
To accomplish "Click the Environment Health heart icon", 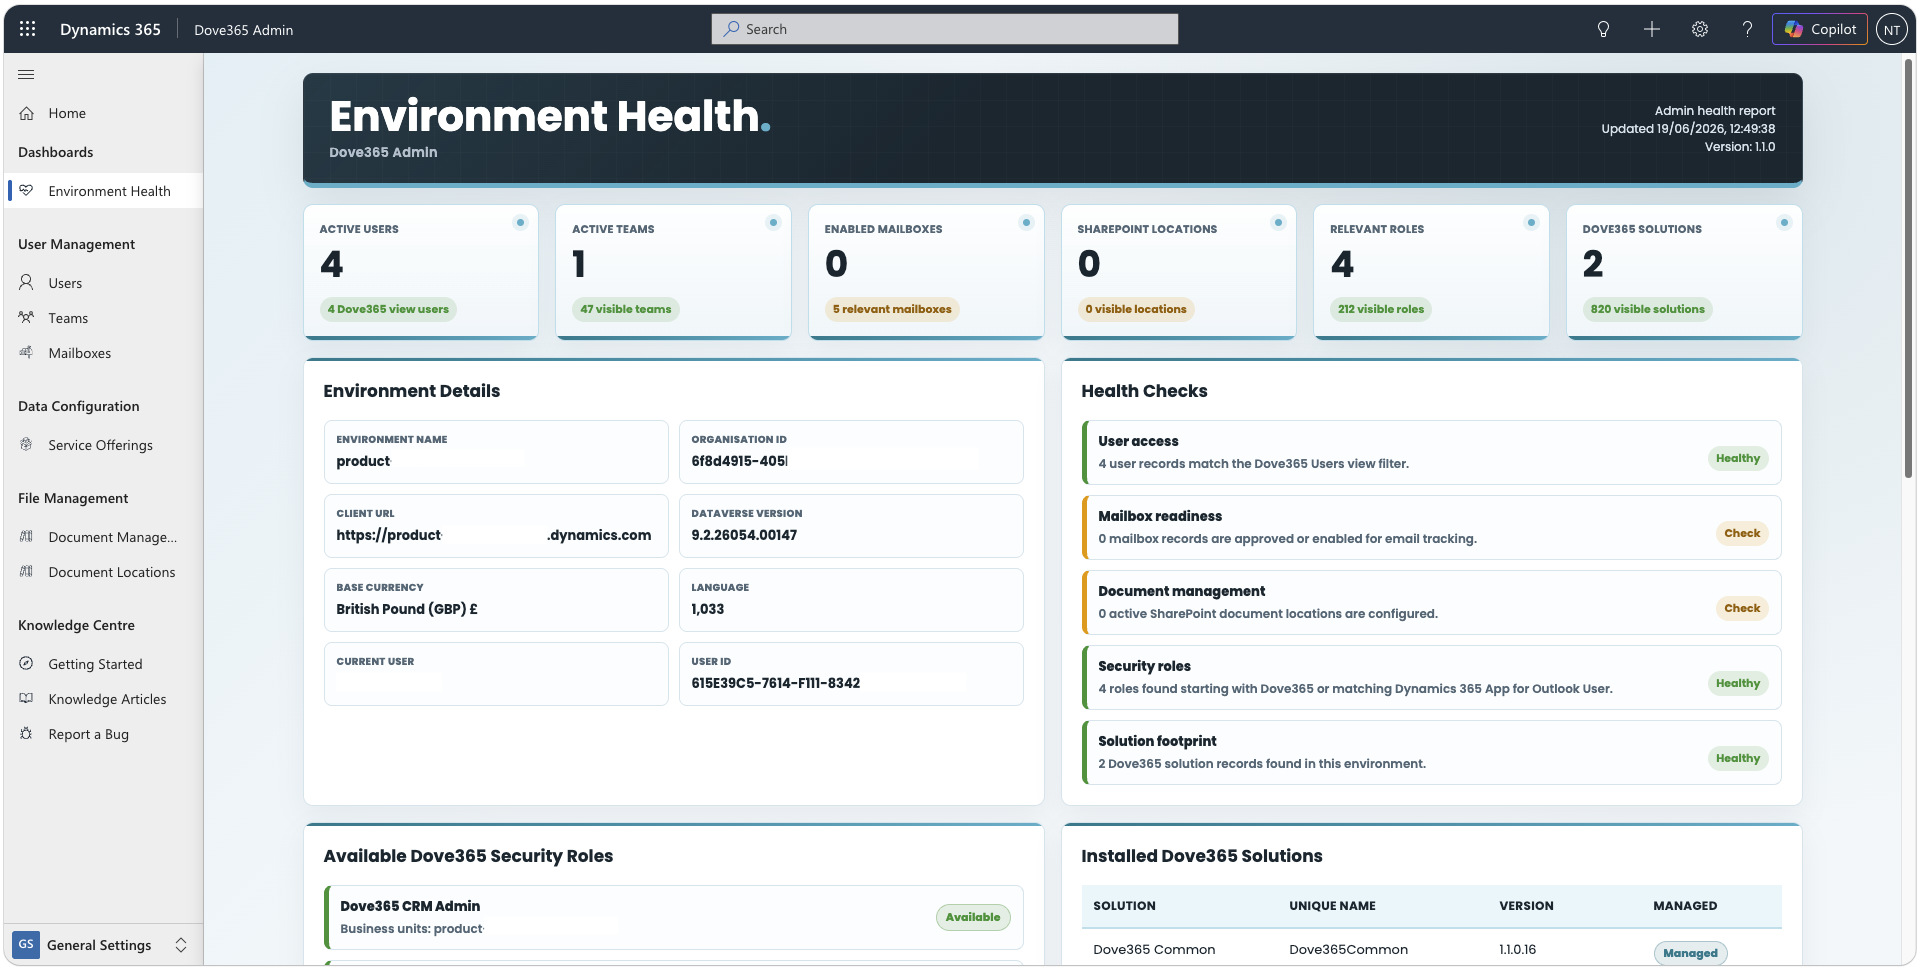I will click(x=27, y=190).
